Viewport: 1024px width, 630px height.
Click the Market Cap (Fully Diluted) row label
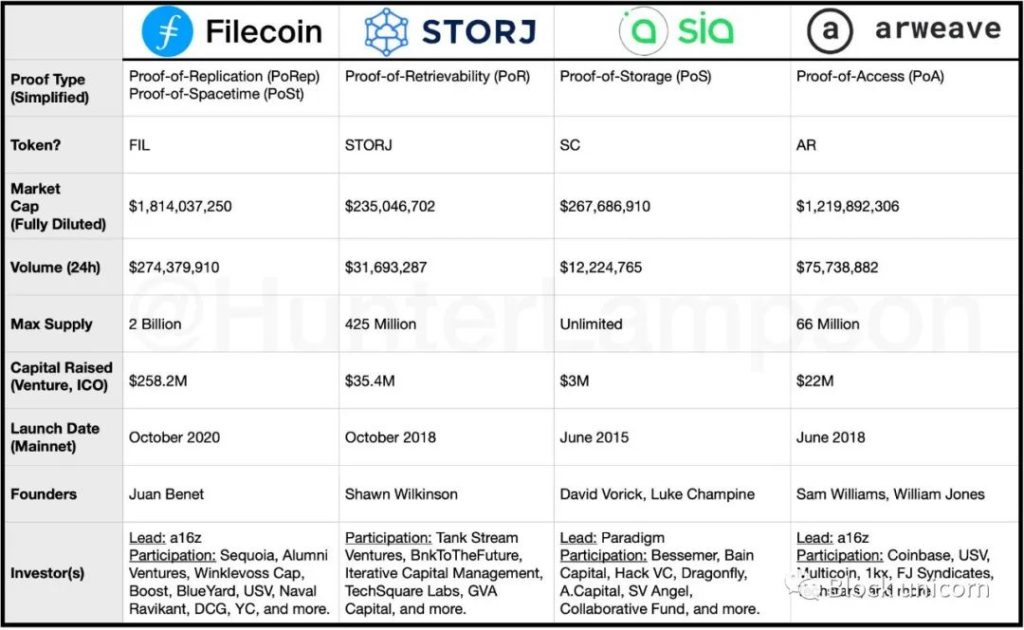[x=58, y=206]
